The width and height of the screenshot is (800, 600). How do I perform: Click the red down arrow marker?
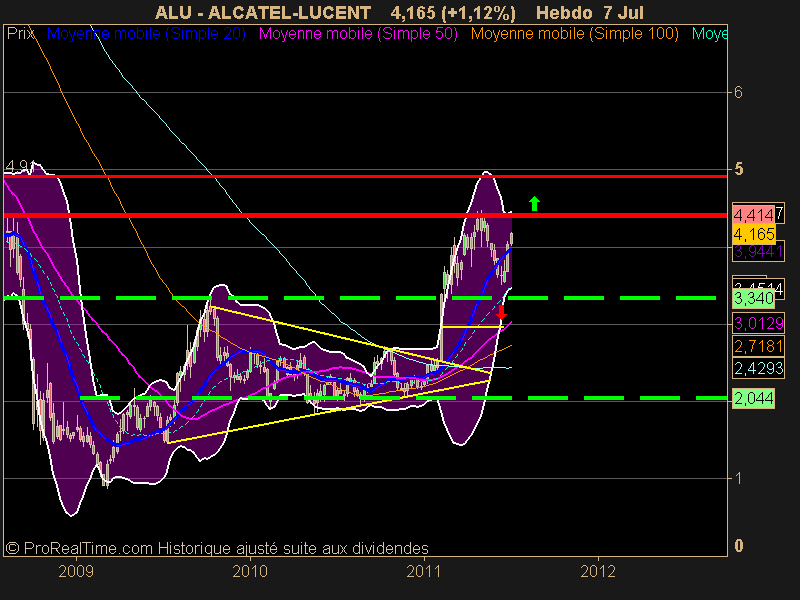(x=501, y=312)
